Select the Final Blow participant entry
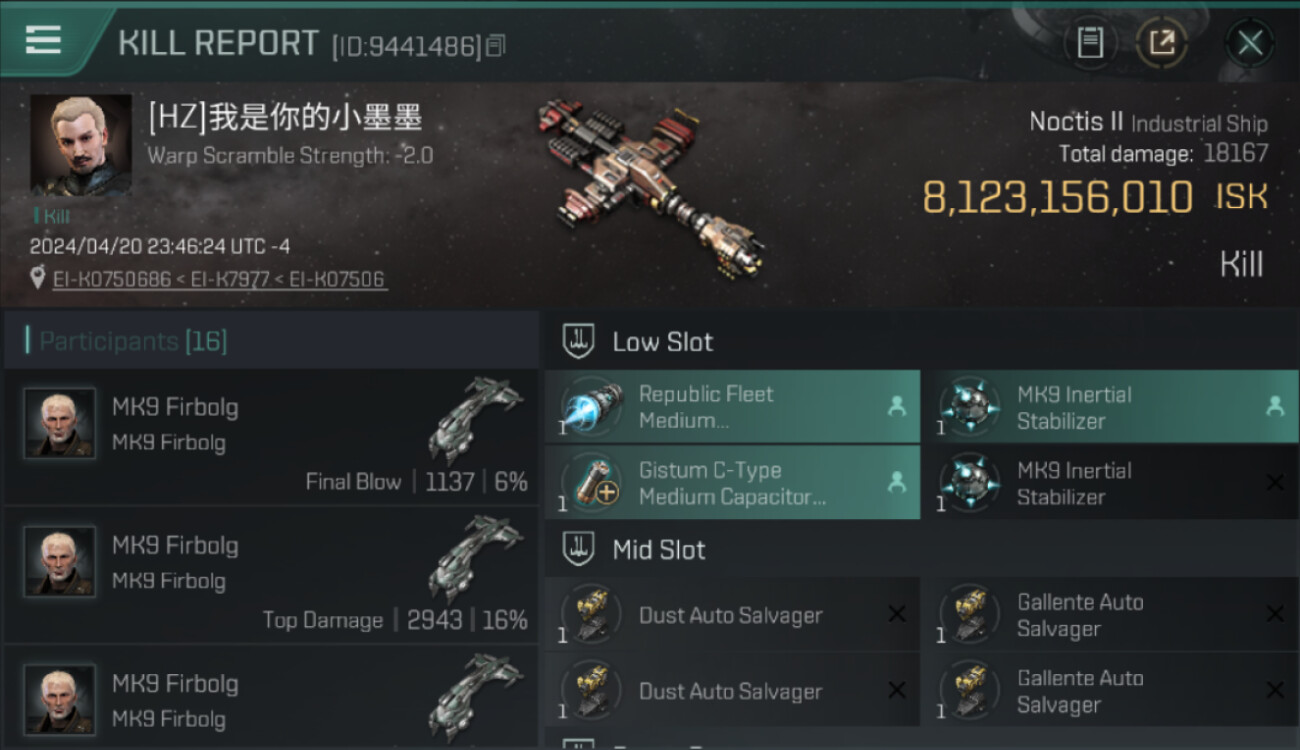The image size is (1300, 750). [x=271, y=437]
